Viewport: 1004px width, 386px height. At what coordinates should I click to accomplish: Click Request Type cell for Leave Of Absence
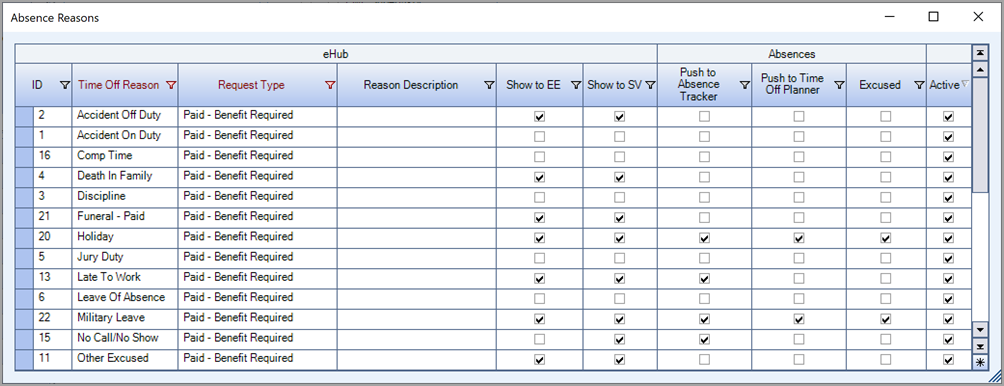click(x=257, y=298)
